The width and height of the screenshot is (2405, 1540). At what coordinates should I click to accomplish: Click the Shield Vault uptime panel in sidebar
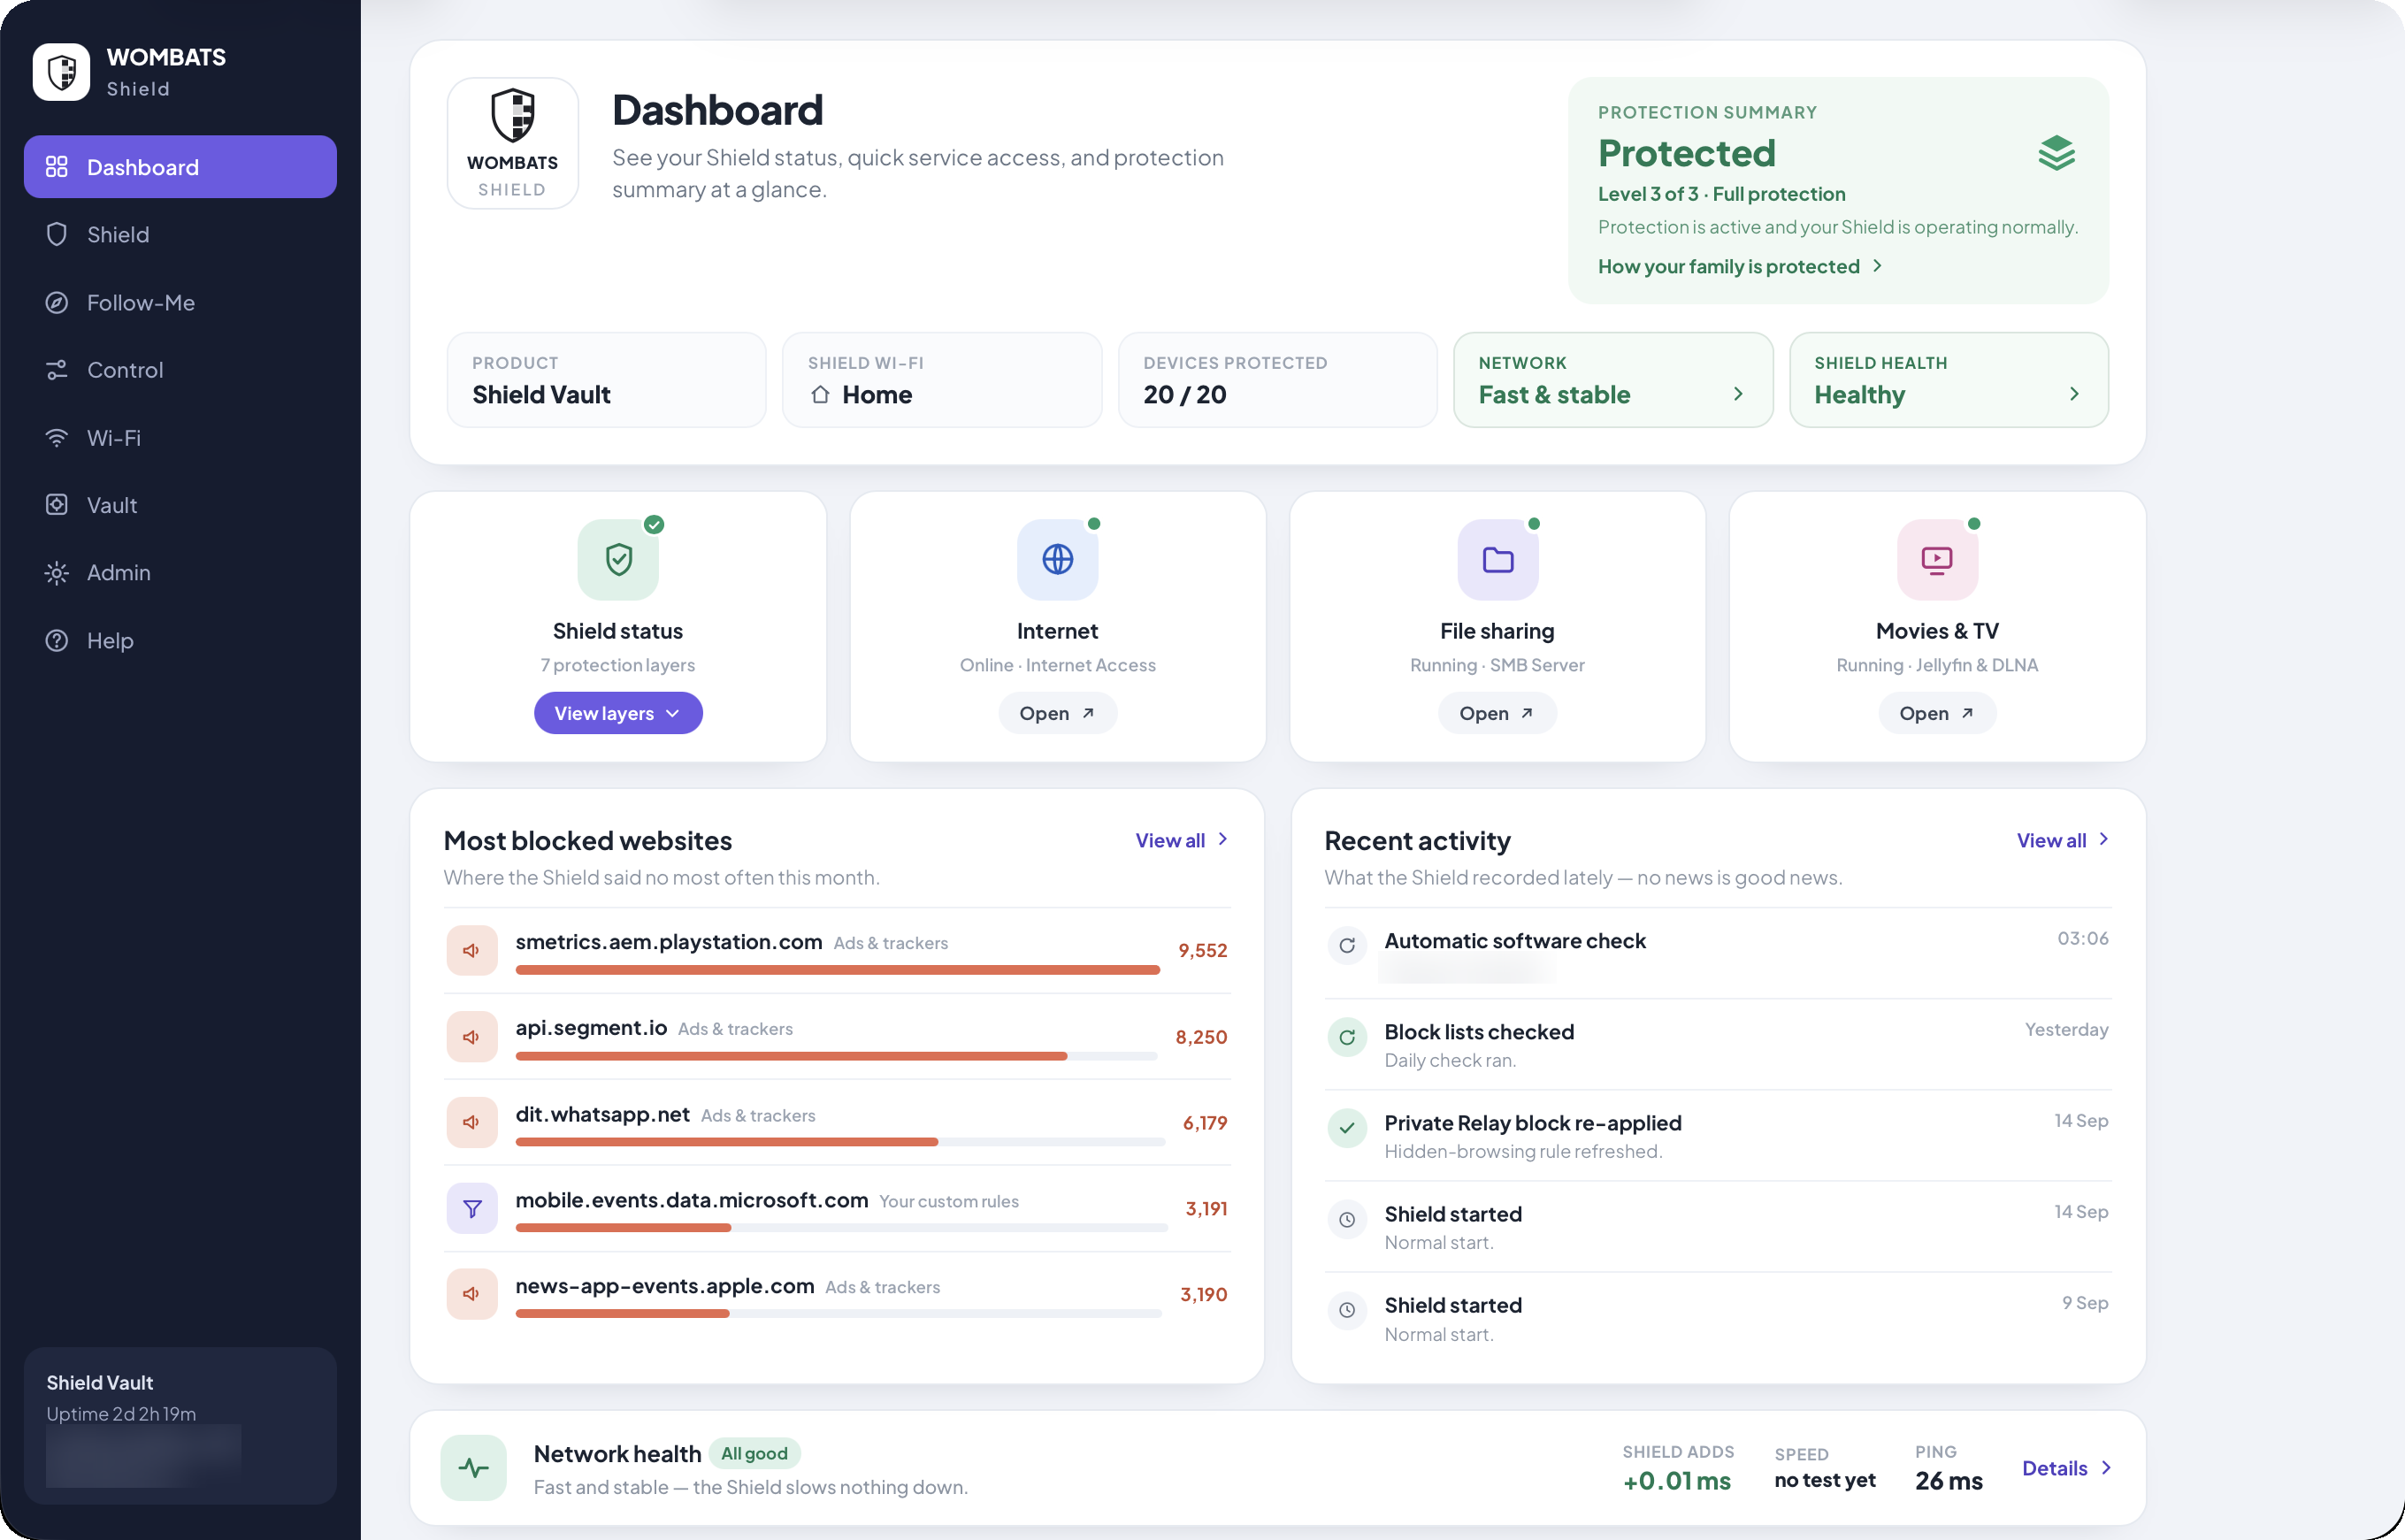[x=180, y=1425]
